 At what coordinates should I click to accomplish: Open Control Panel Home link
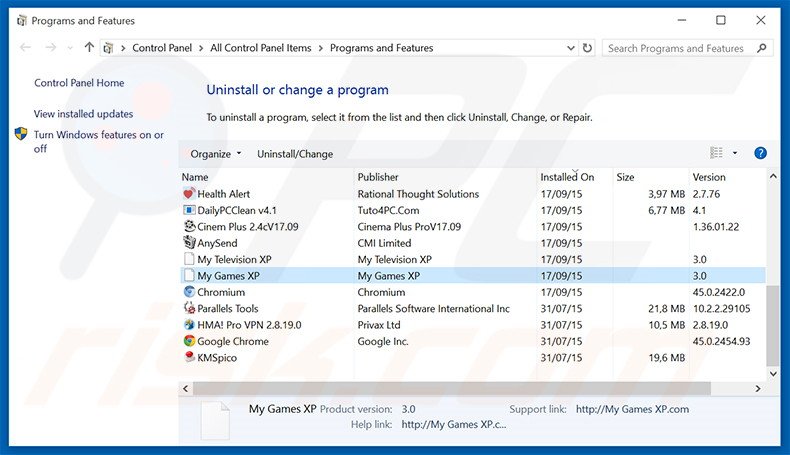tap(79, 83)
